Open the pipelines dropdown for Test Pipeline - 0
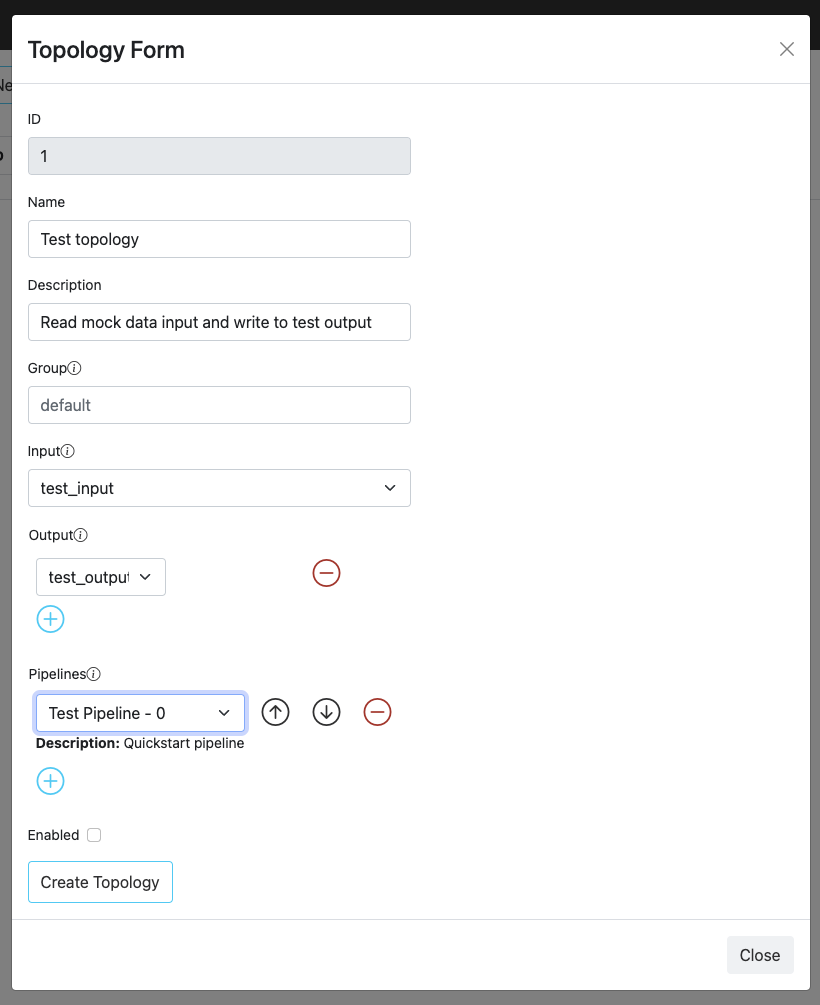Viewport: 820px width, 1005px height. click(140, 711)
